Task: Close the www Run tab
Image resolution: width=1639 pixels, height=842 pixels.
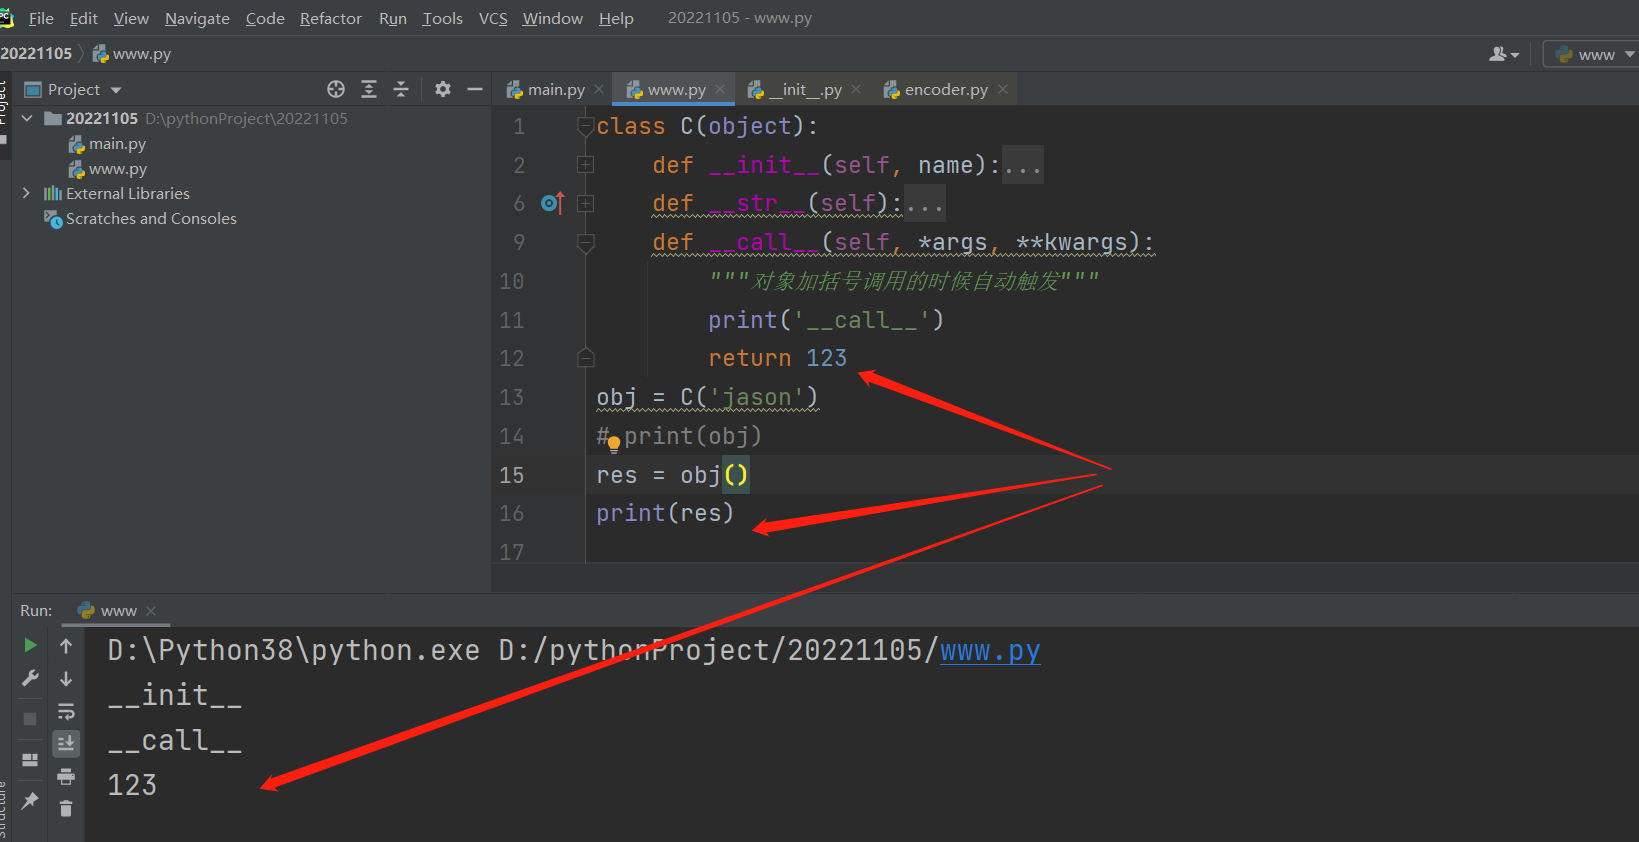Action: 151,611
